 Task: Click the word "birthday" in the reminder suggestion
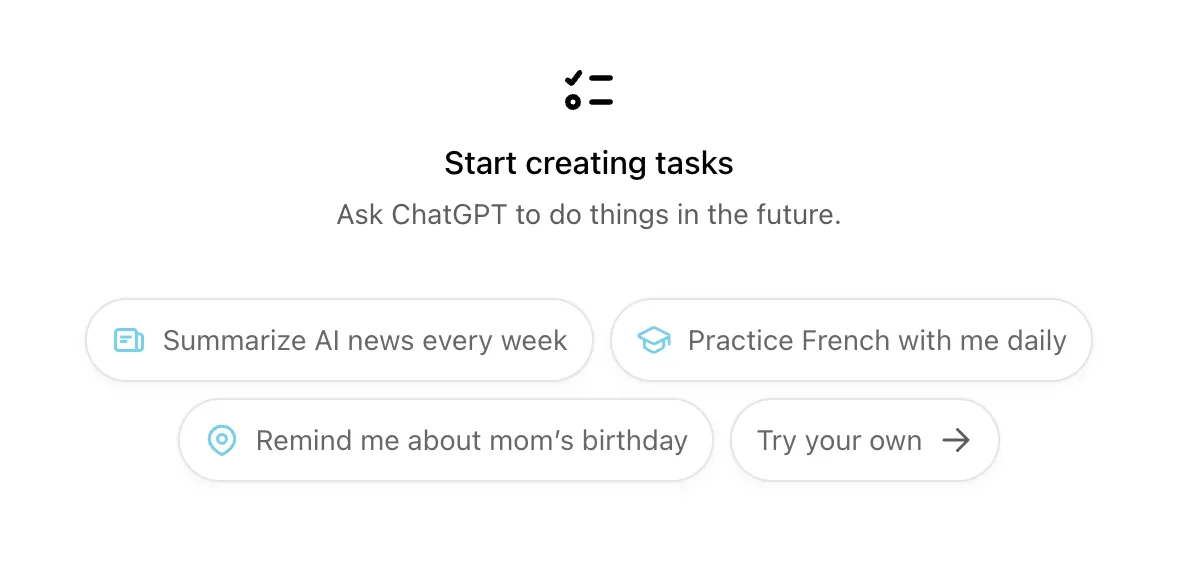coord(636,441)
